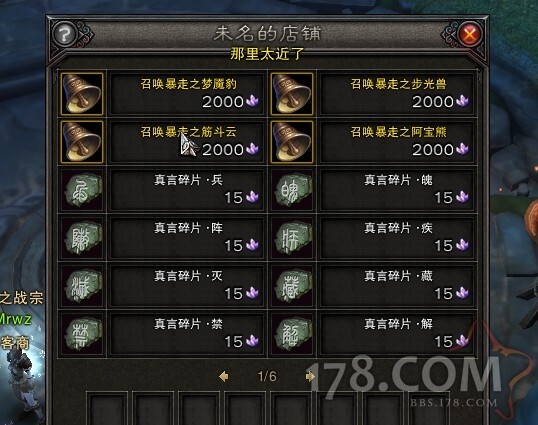This screenshot has width=538, height=425.
Task: Buy 召唤暴走之步光兽 priced 2000
Action: pos(398,94)
